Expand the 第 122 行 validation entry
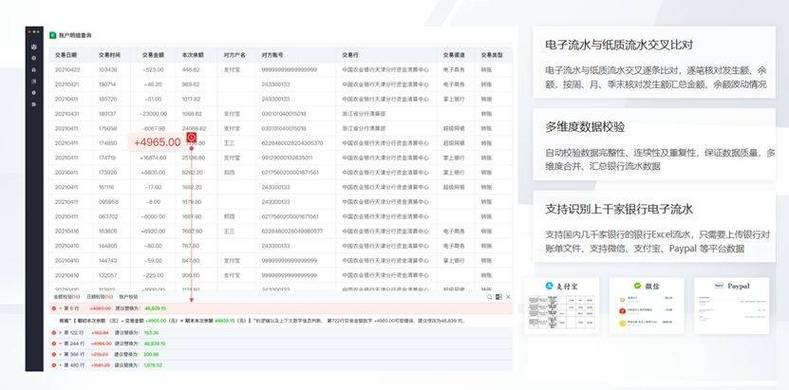This screenshot has width=789, height=390. click(59, 333)
